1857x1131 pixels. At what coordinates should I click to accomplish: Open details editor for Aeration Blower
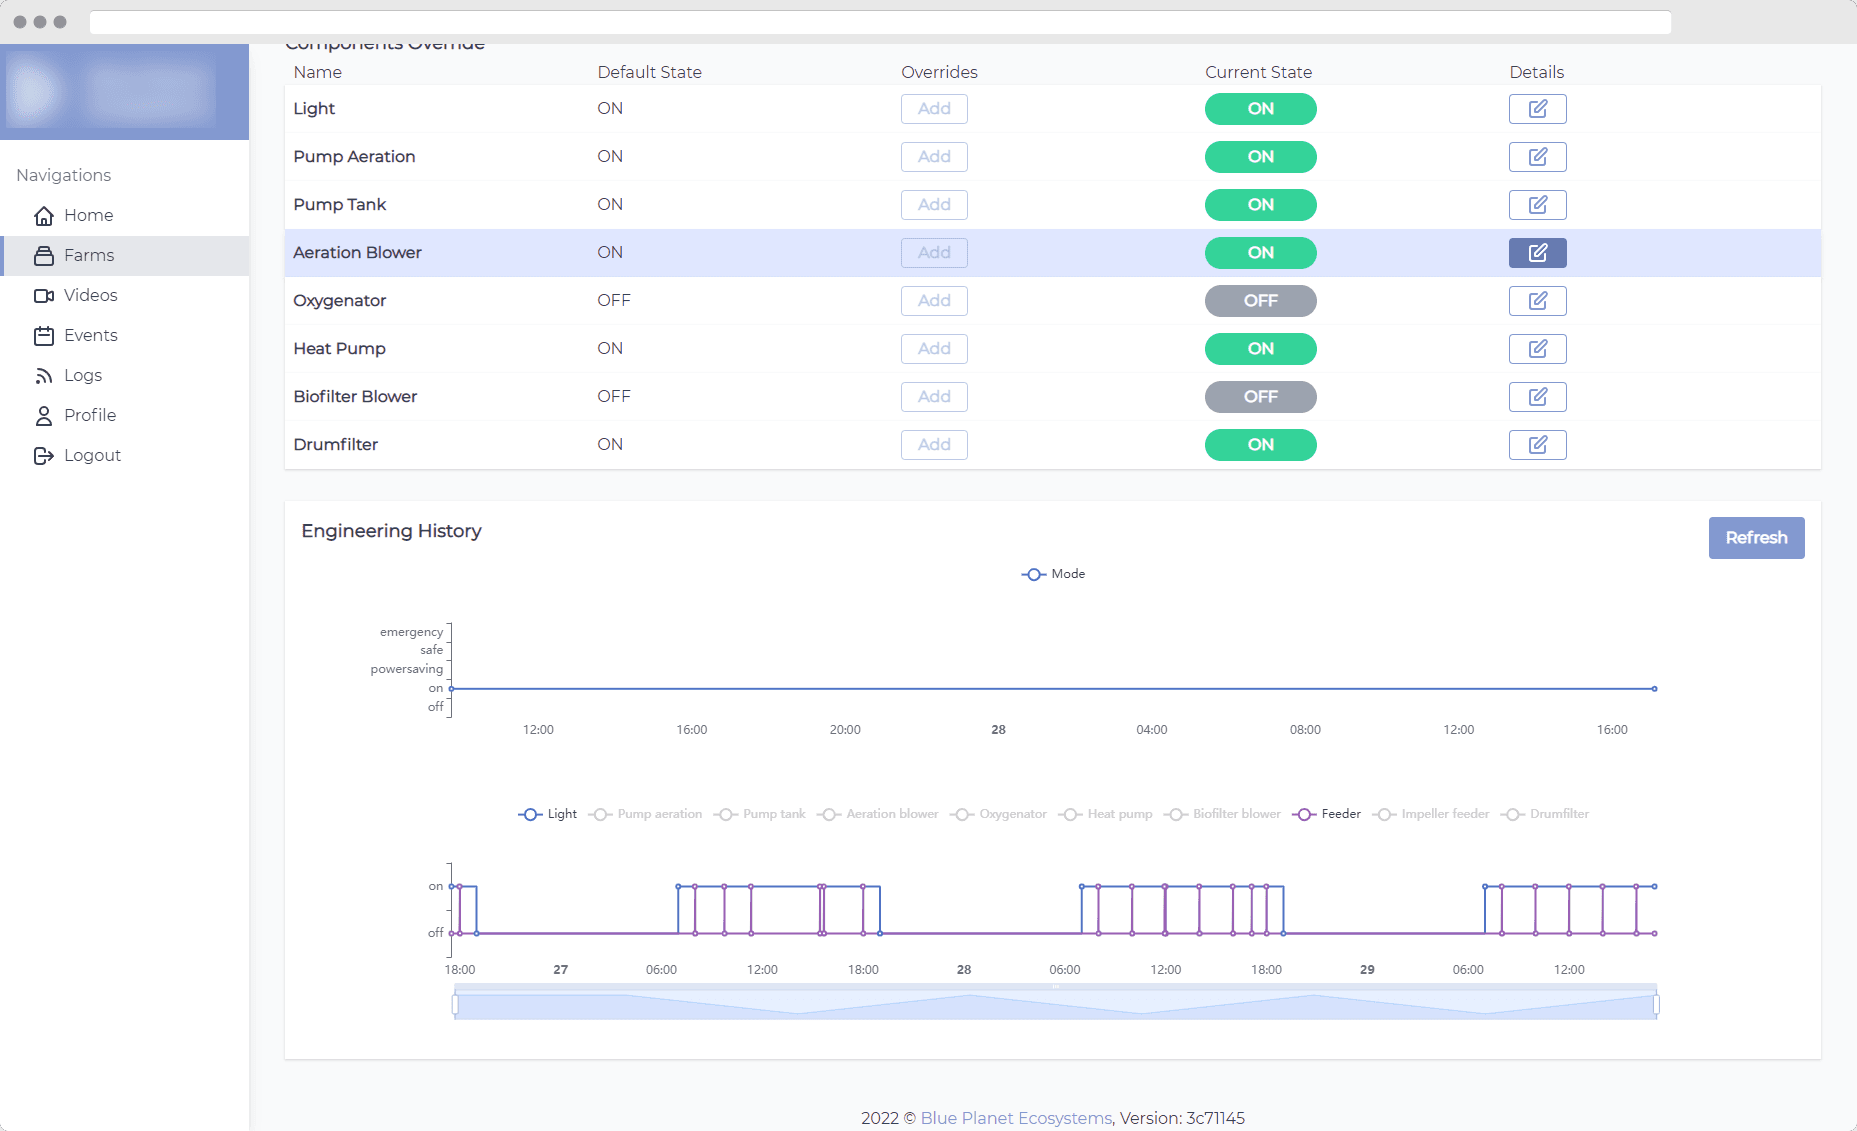point(1537,252)
